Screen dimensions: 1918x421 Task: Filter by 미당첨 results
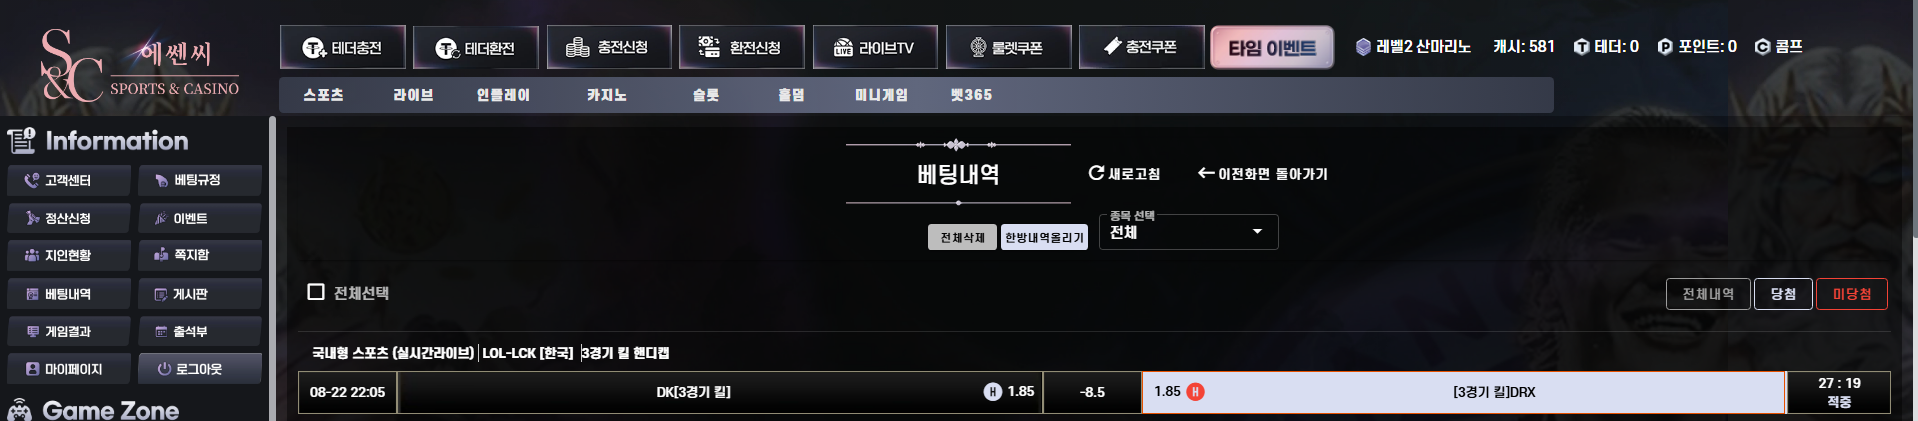pos(1851,294)
